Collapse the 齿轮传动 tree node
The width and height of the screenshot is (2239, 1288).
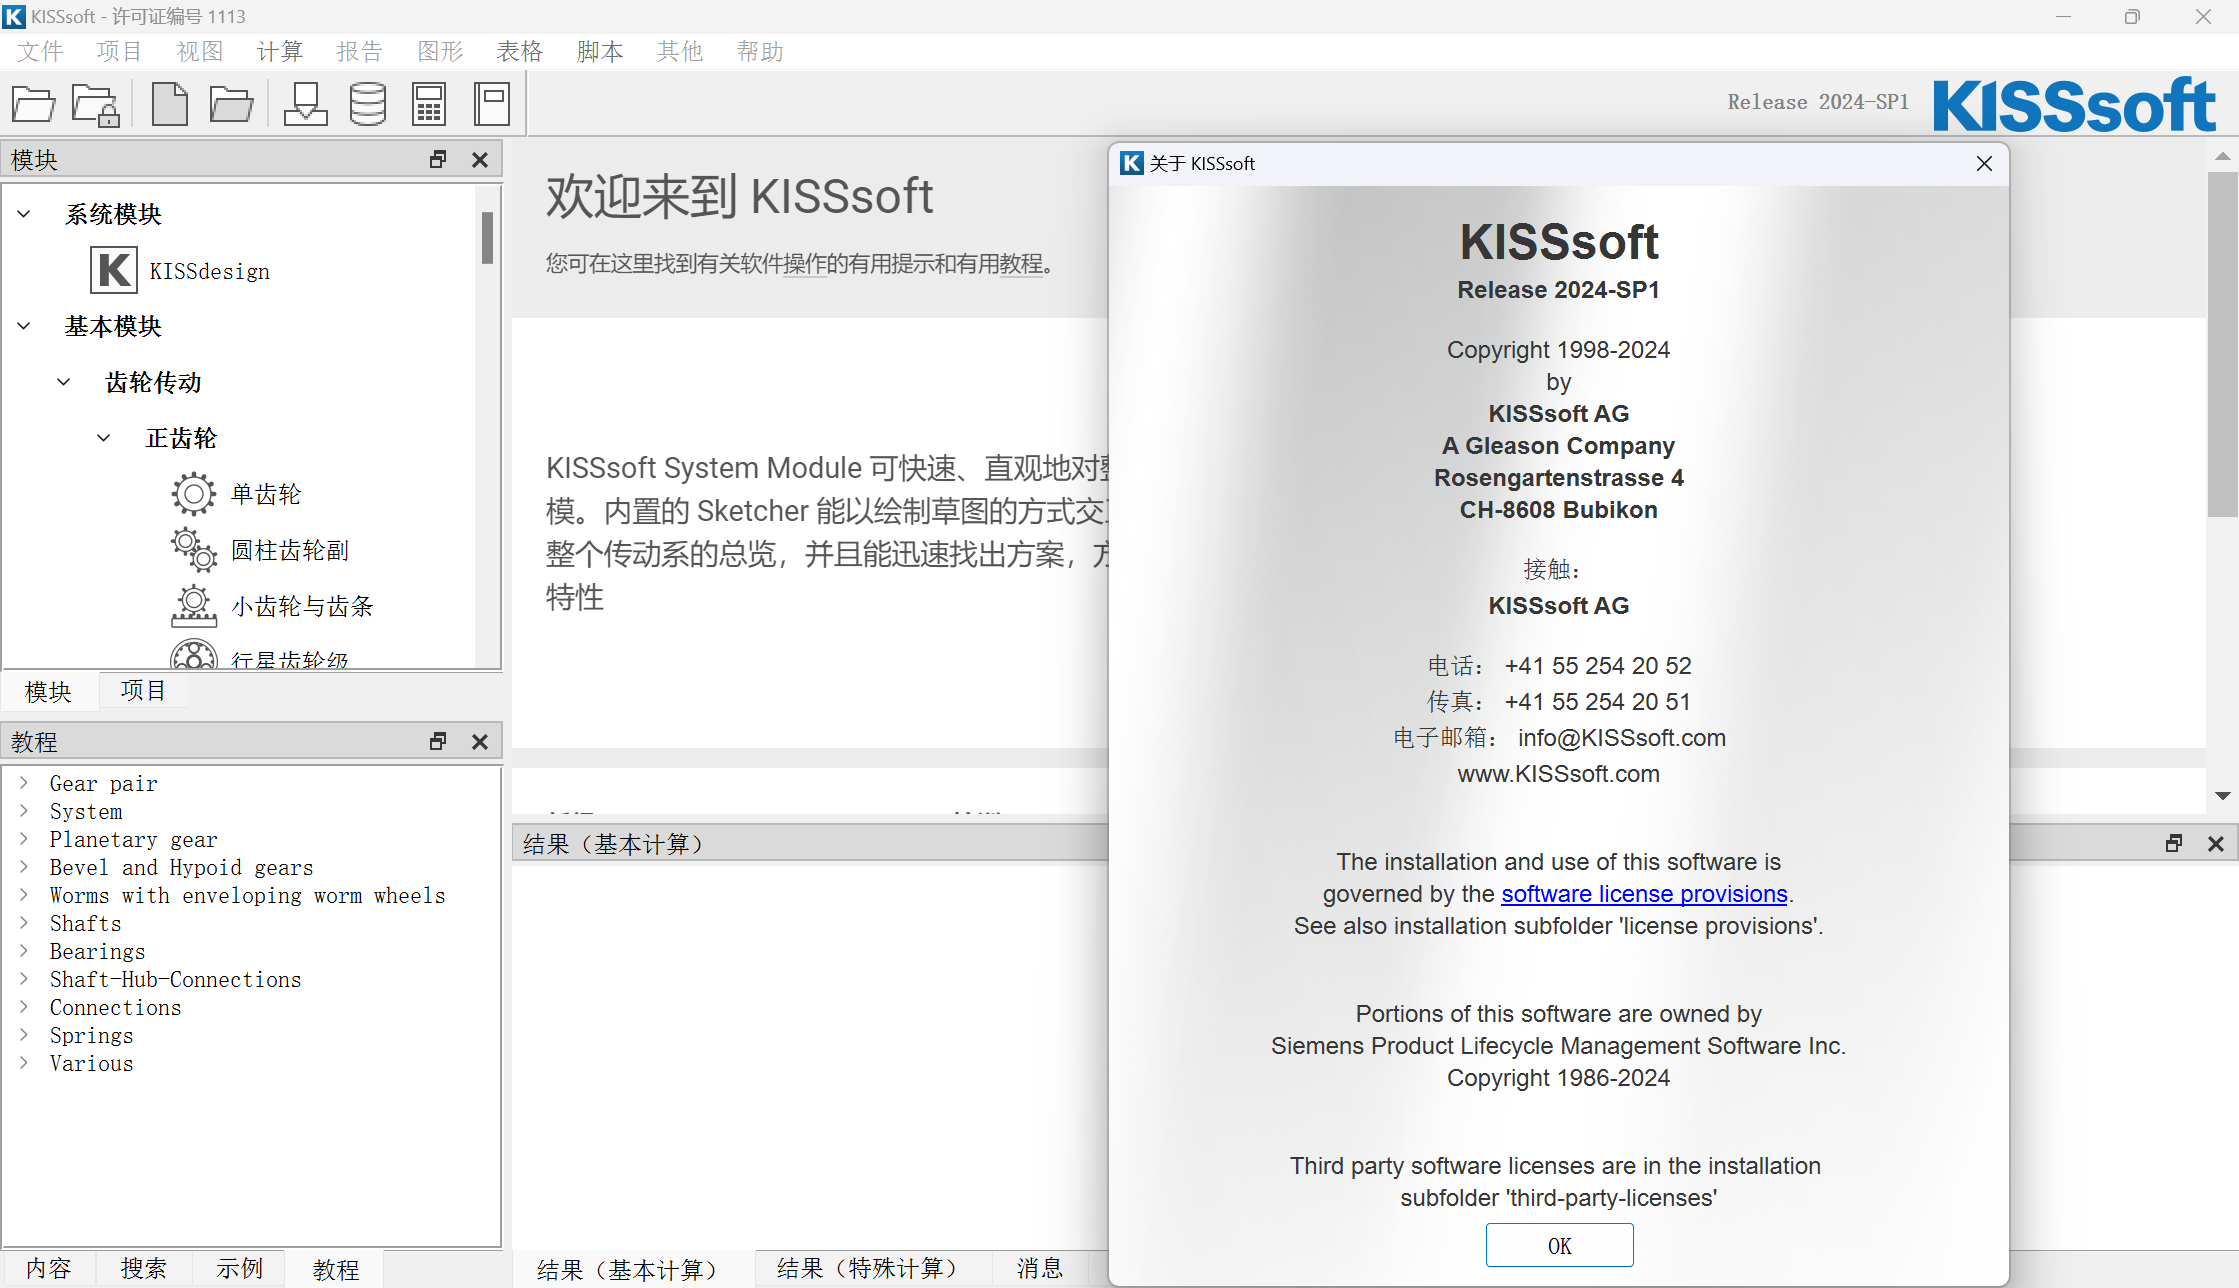pos(64,382)
